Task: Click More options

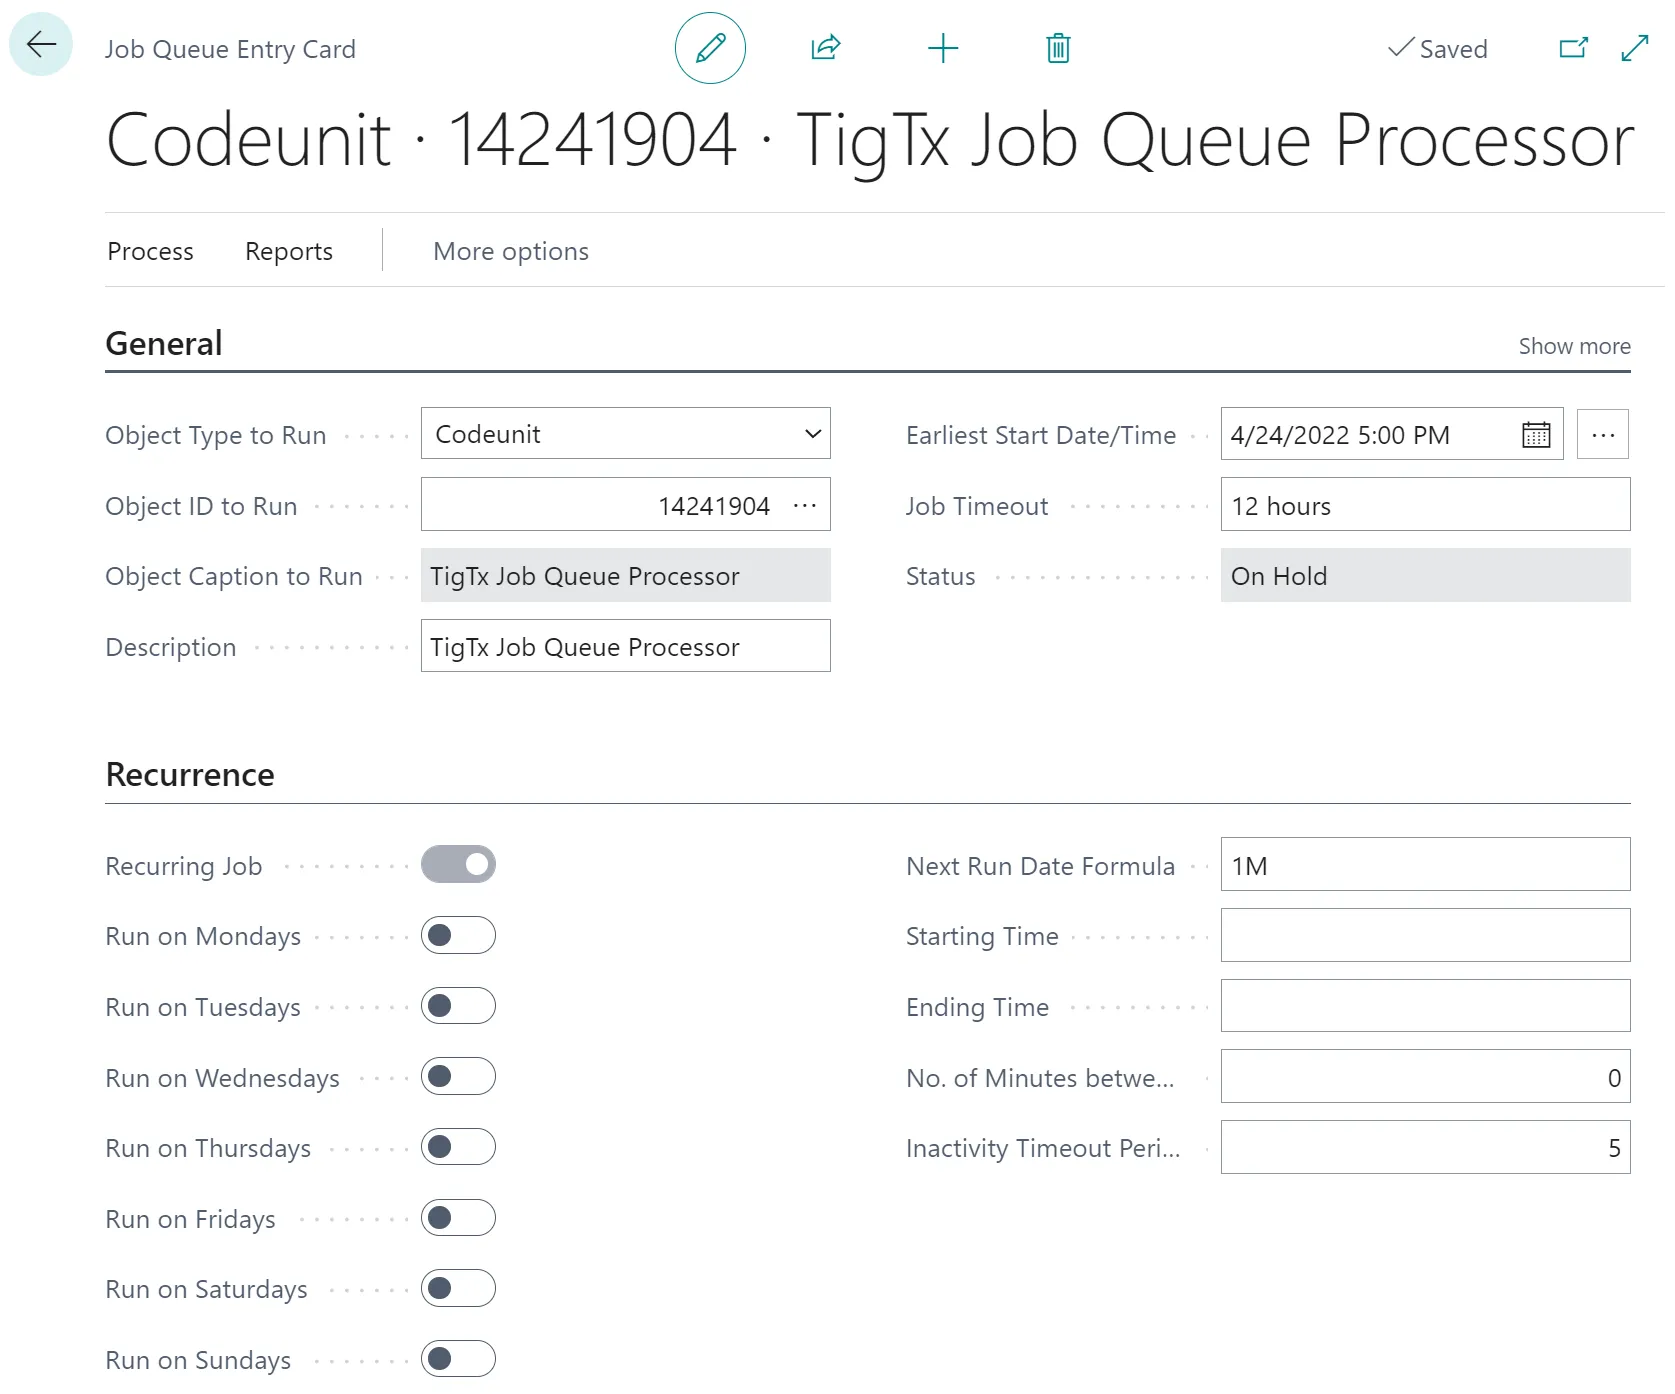Action: pos(511,251)
